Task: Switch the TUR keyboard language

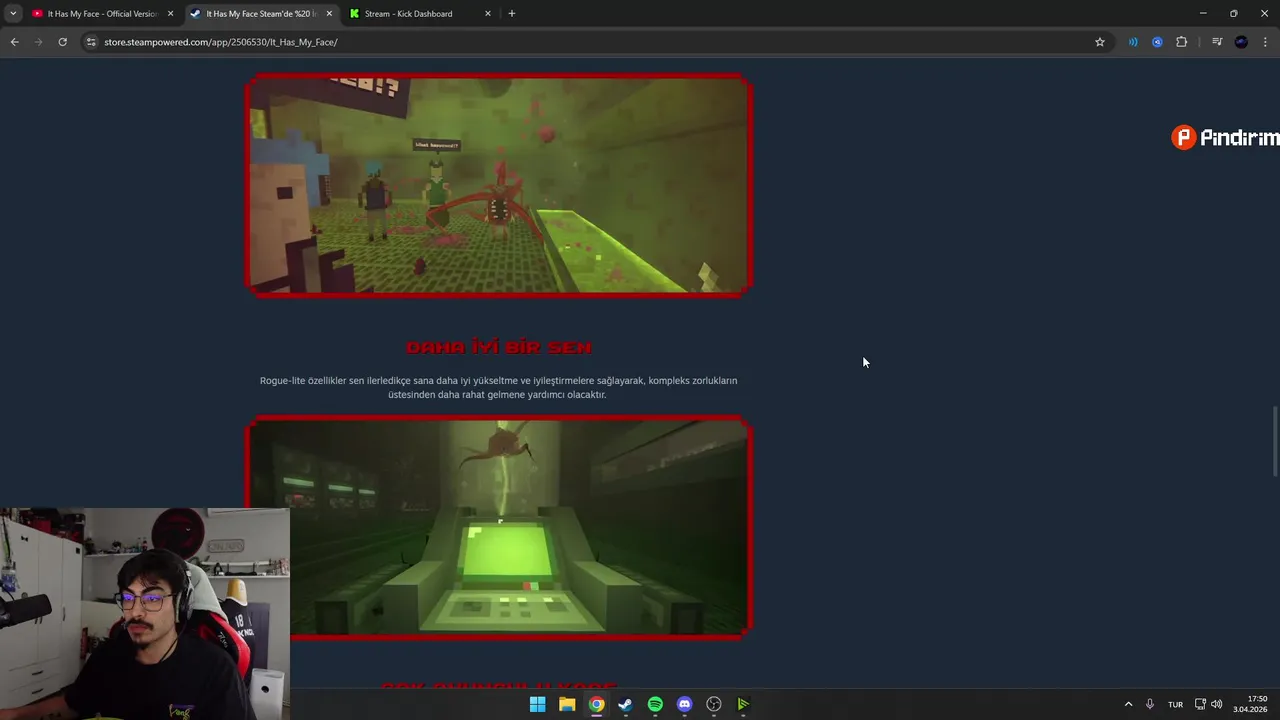Action: [1176, 704]
